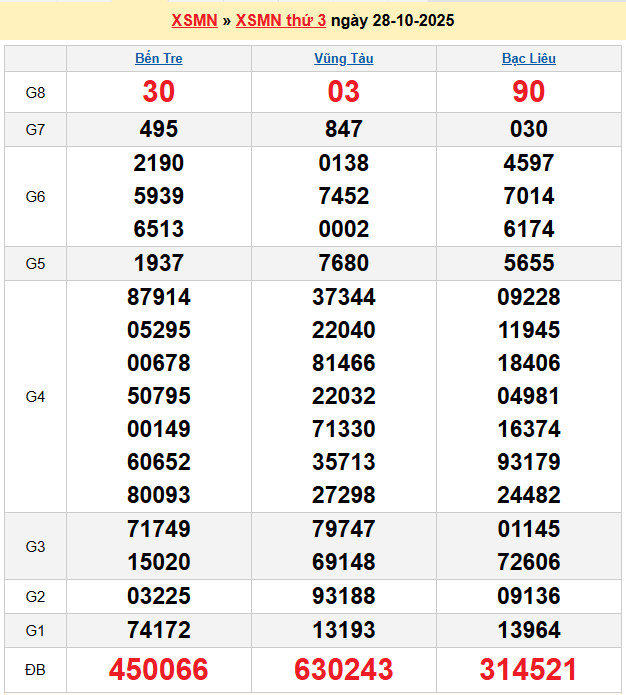
Task: Click the red G8 number 03
Action: pyautogui.click(x=343, y=92)
